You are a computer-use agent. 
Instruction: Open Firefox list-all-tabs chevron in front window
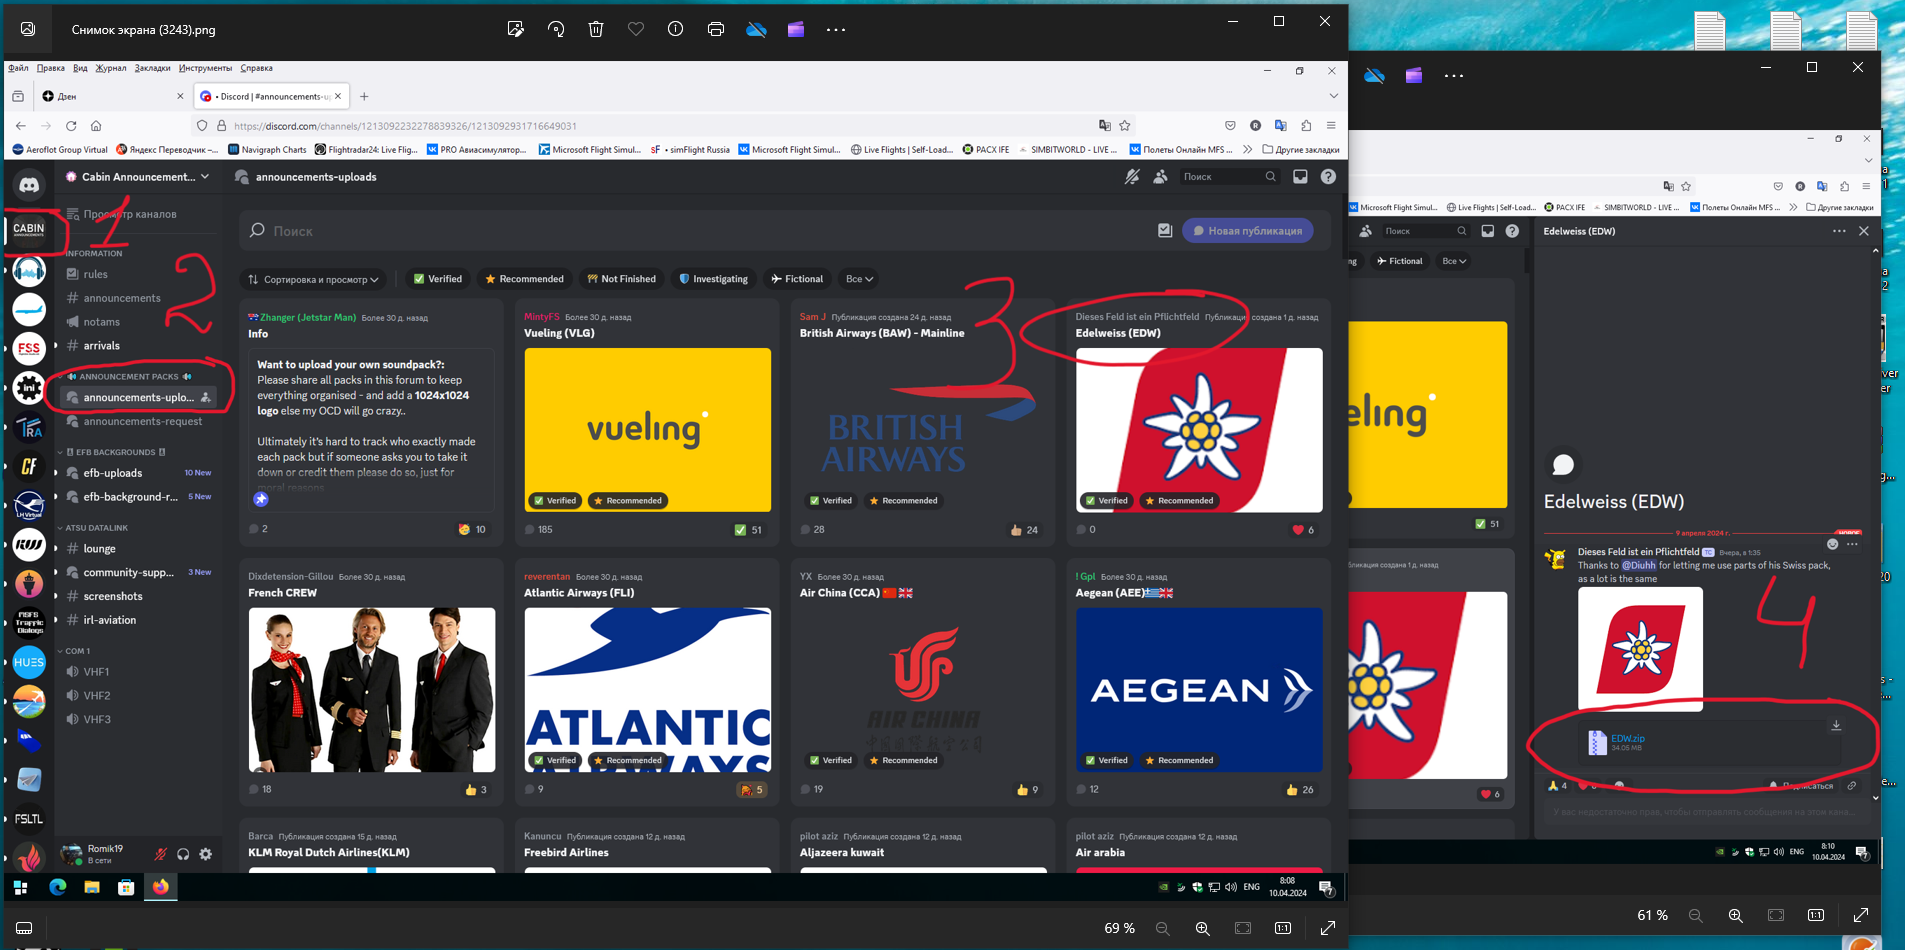point(1333,96)
